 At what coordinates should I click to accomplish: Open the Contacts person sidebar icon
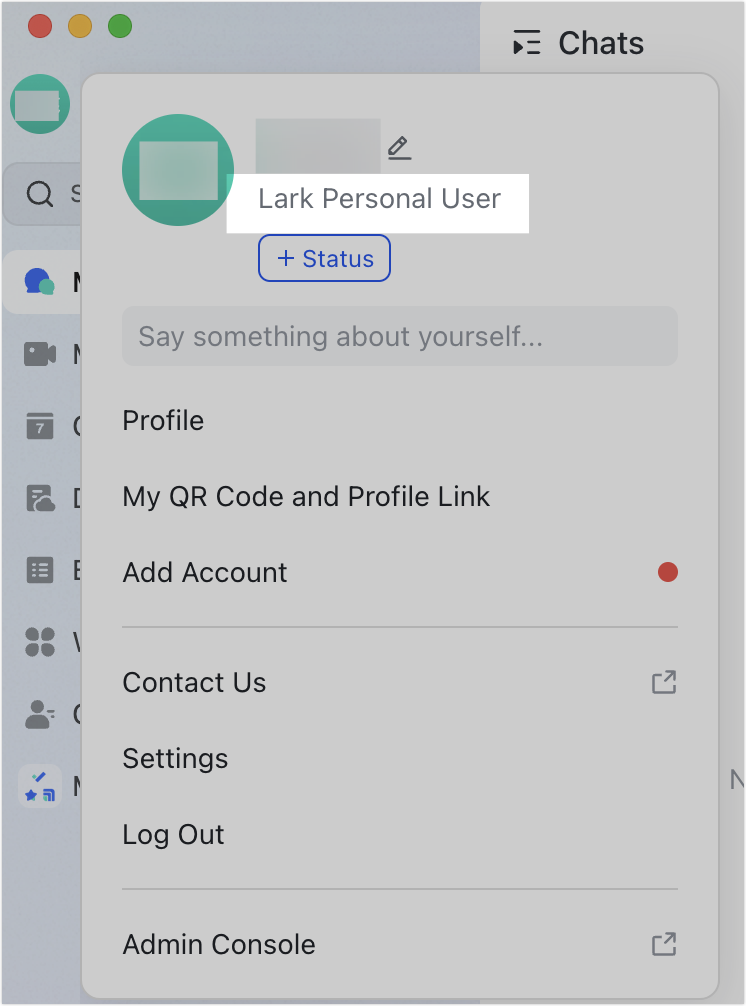coord(40,714)
